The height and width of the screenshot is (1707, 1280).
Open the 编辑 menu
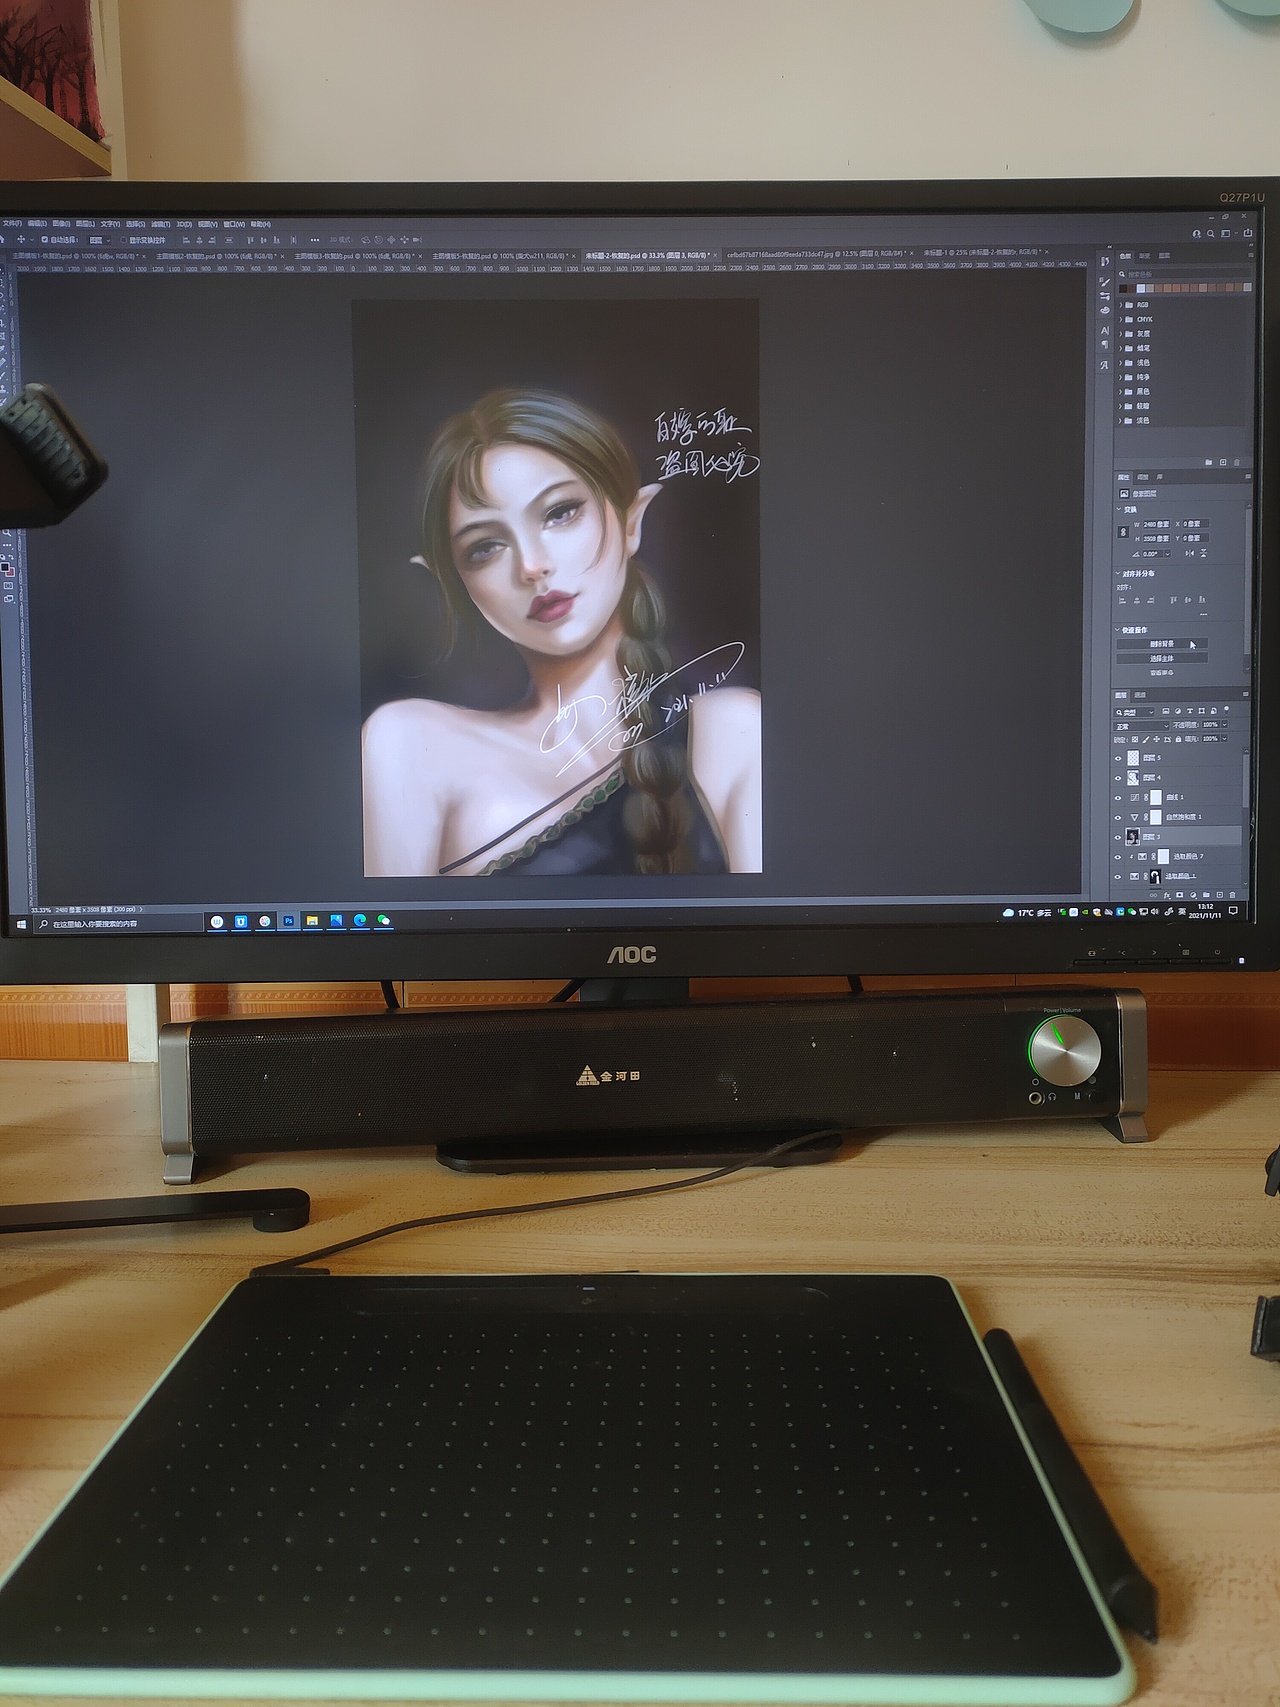37,224
